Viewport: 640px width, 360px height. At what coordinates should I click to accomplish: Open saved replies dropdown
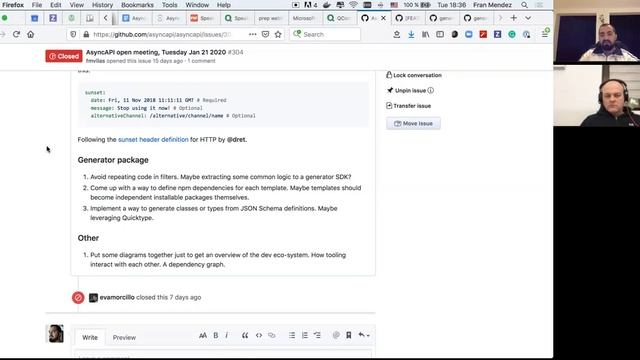pos(364,336)
